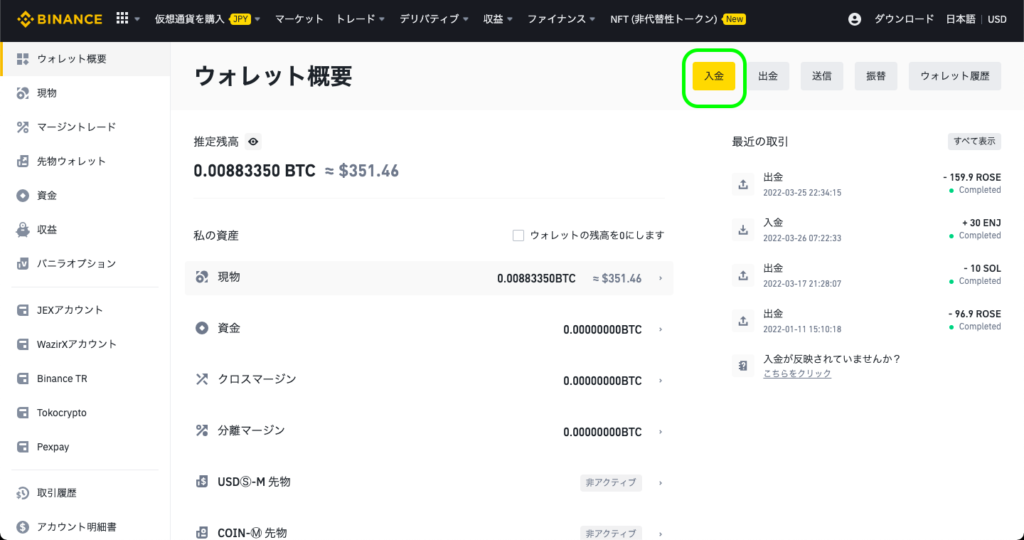Click withdrawal icon for -96.9 ROSE transaction

point(743,321)
